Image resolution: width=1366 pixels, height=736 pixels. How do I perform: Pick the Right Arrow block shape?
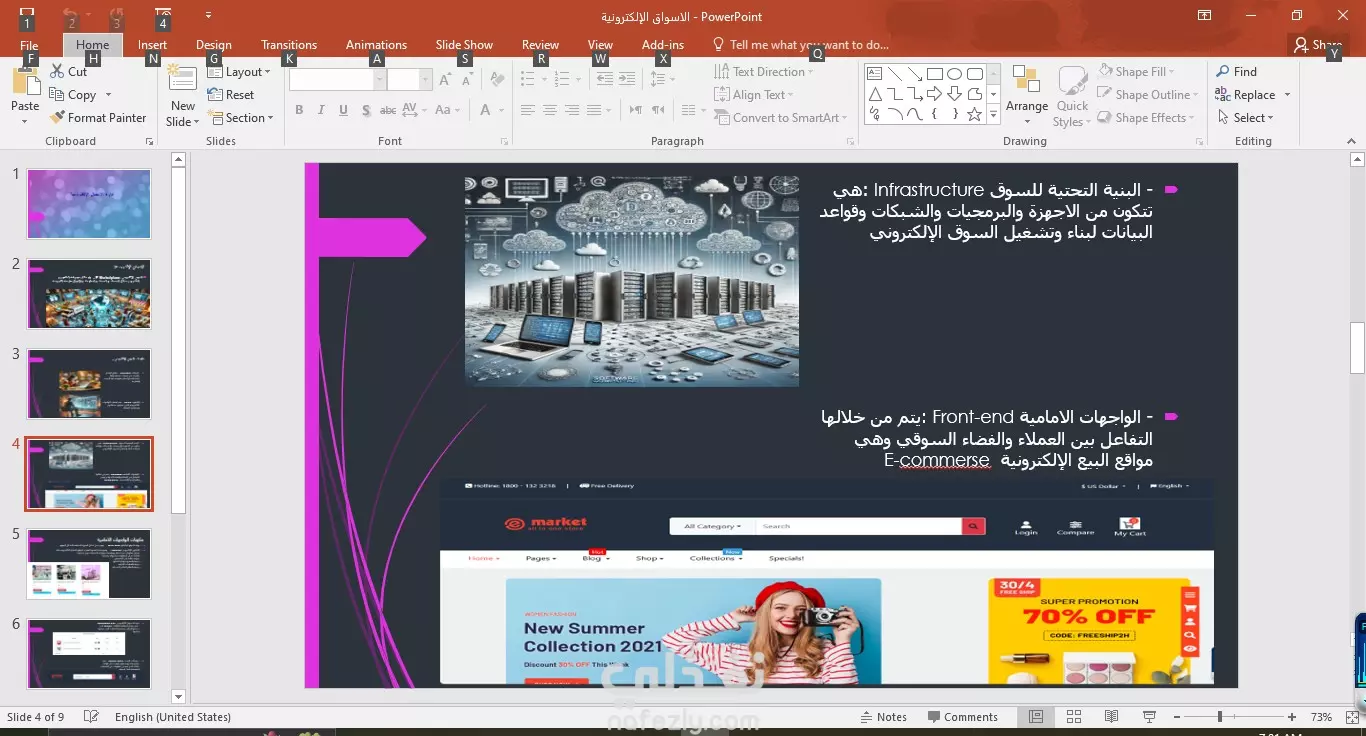coord(934,94)
